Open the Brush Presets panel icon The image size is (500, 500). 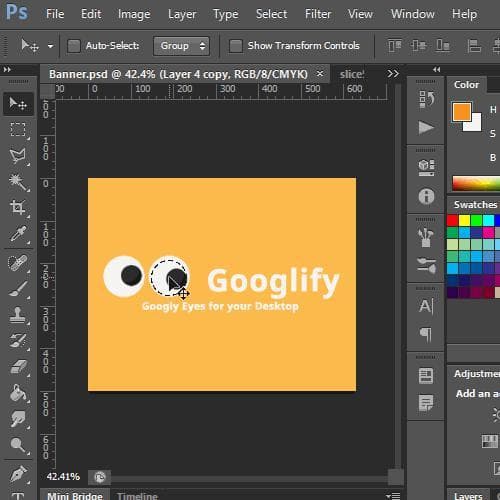tap(426, 237)
